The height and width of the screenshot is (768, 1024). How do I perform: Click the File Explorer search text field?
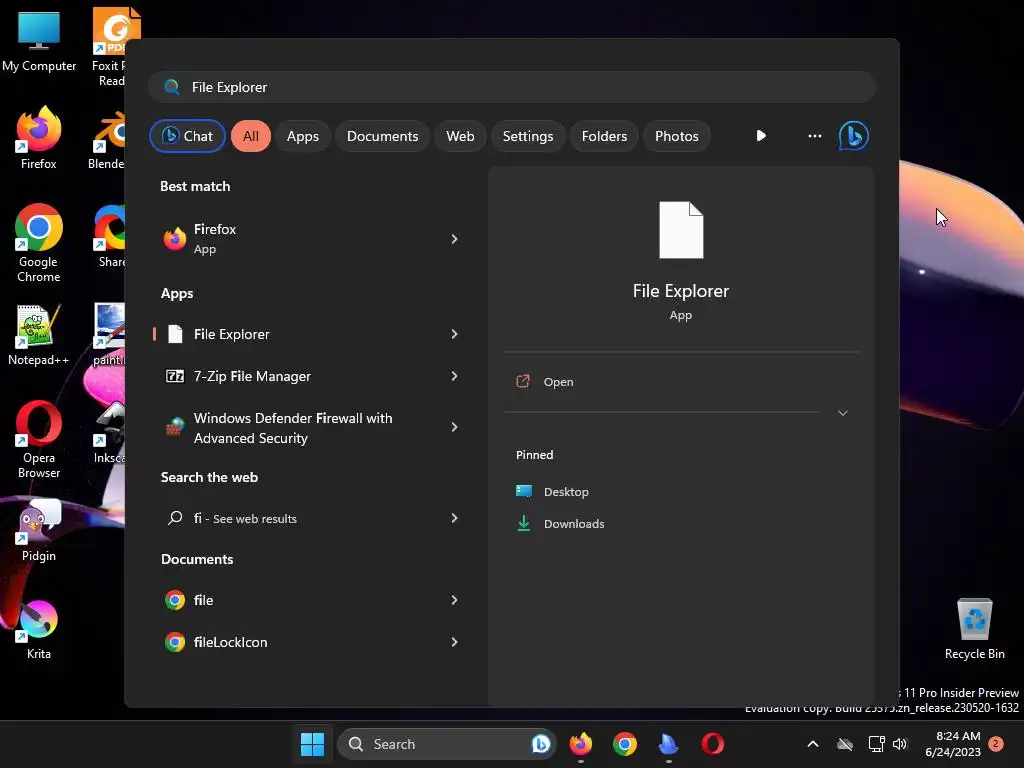(x=512, y=87)
